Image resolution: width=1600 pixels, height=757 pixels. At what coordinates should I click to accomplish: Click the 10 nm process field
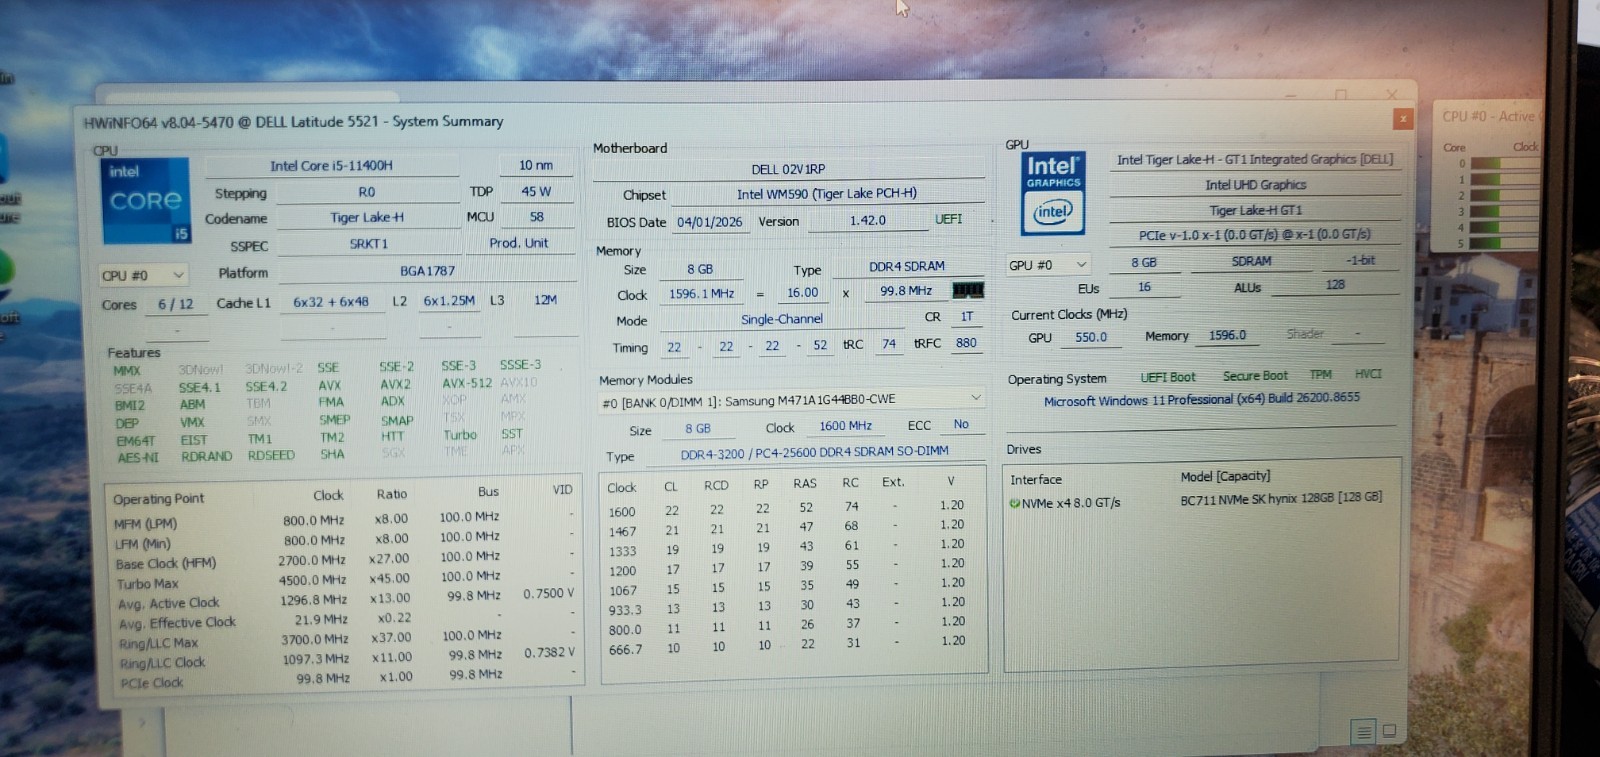point(536,165)
